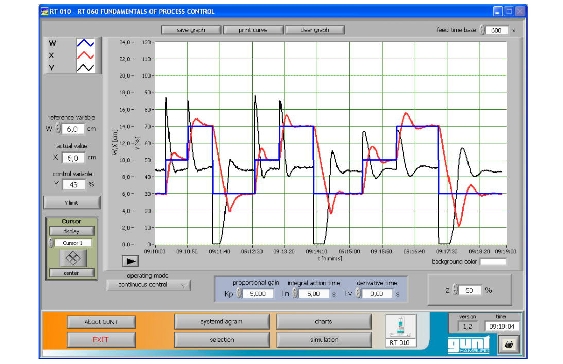The width and height of the screenshot is (563, 364).
Task: Click the cursor mover diamond pad
Action: (73, 258)
